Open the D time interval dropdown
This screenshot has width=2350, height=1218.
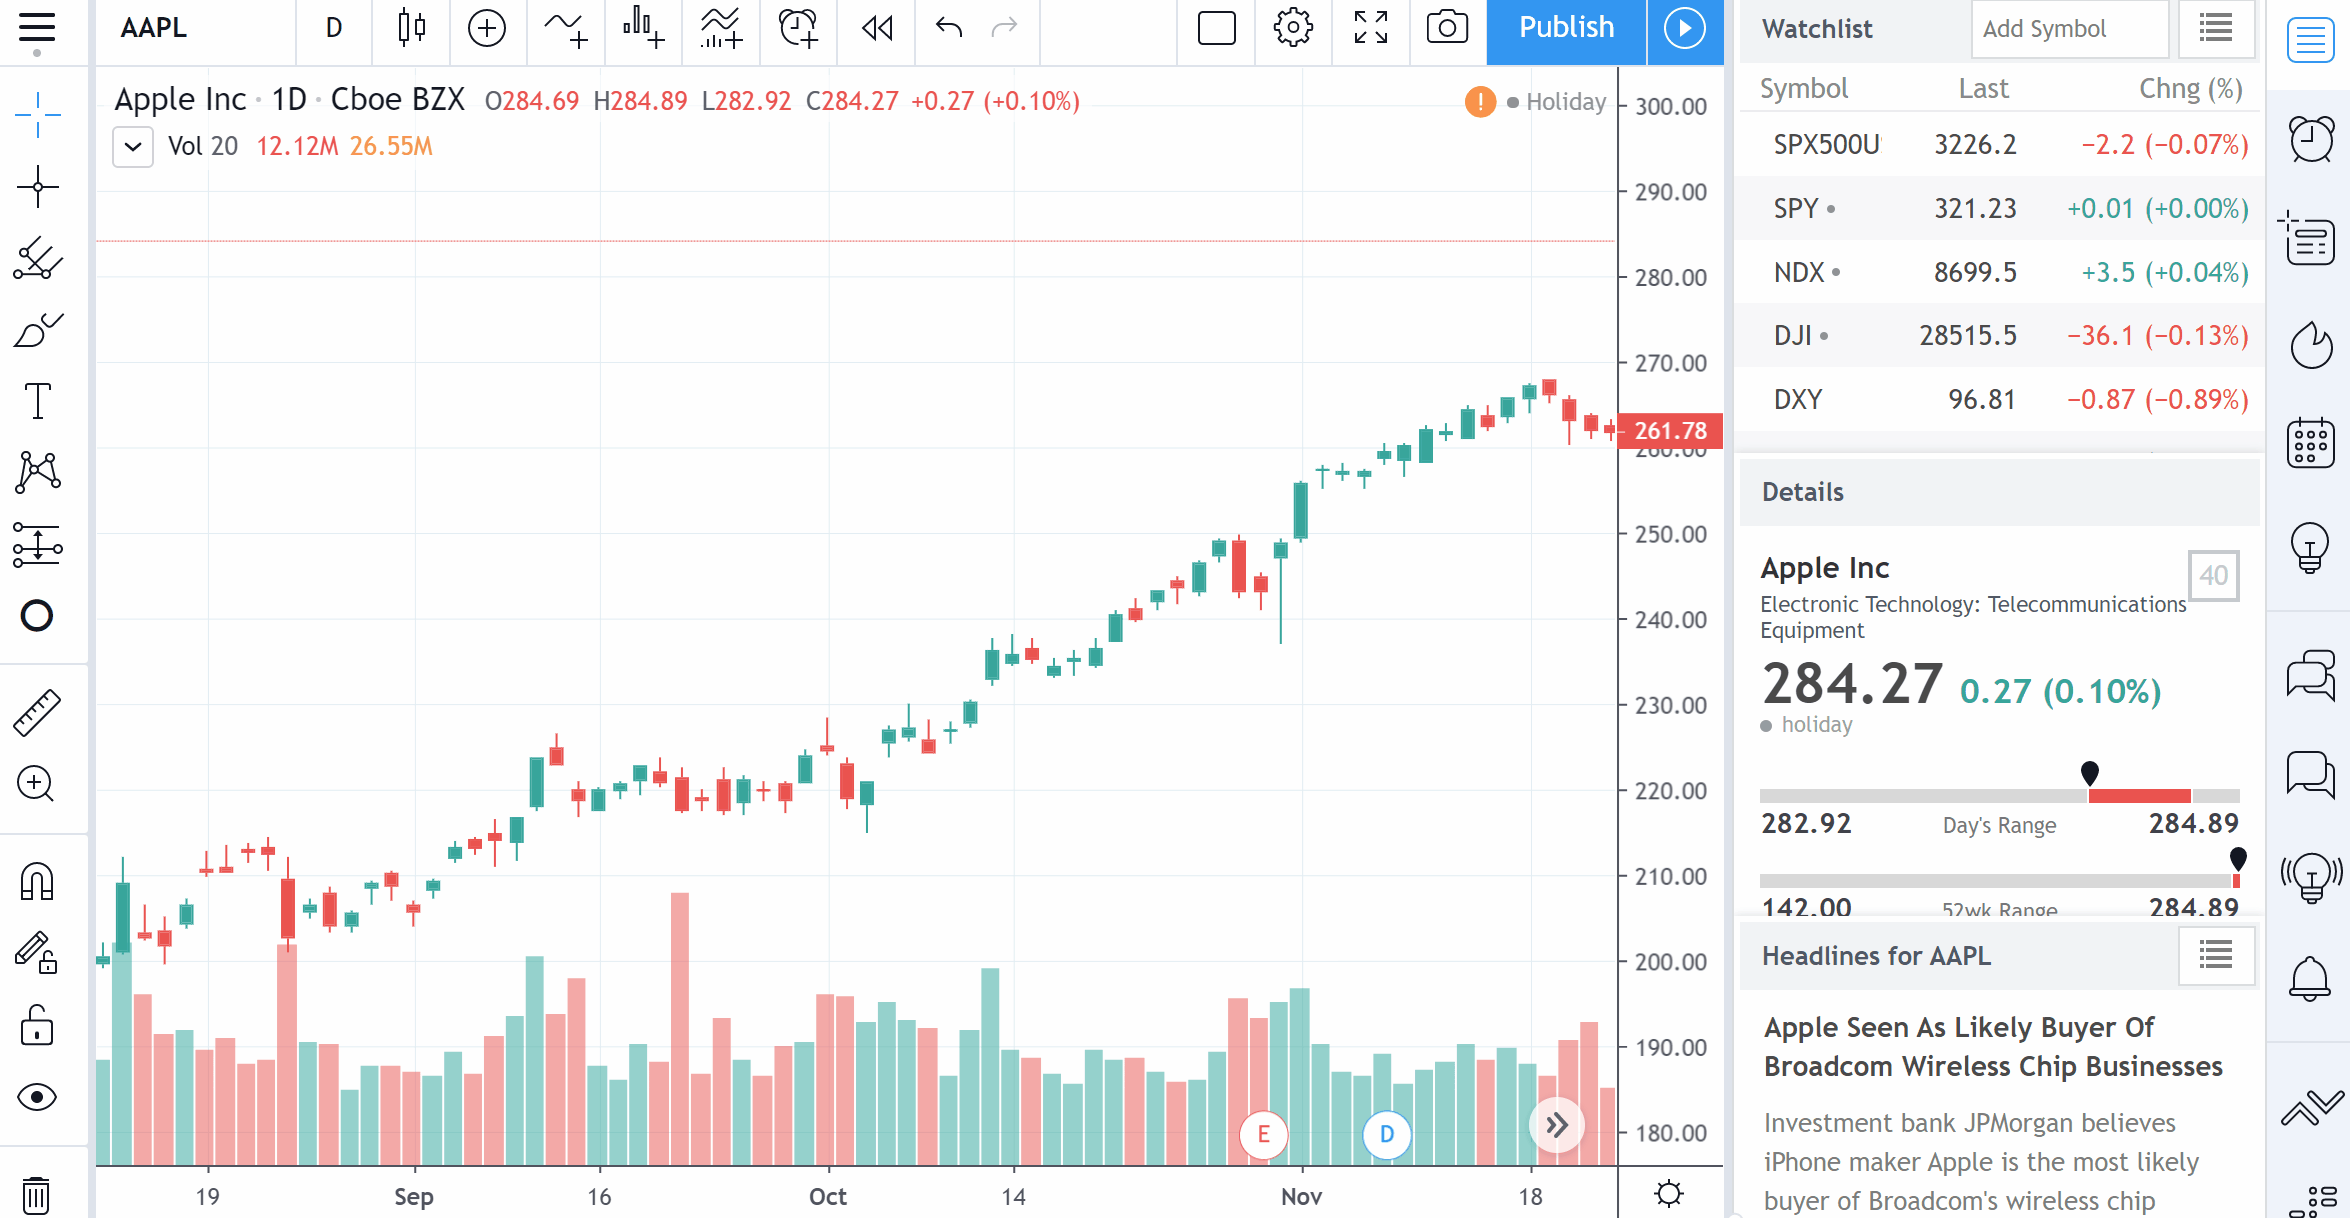click(334, 28)
